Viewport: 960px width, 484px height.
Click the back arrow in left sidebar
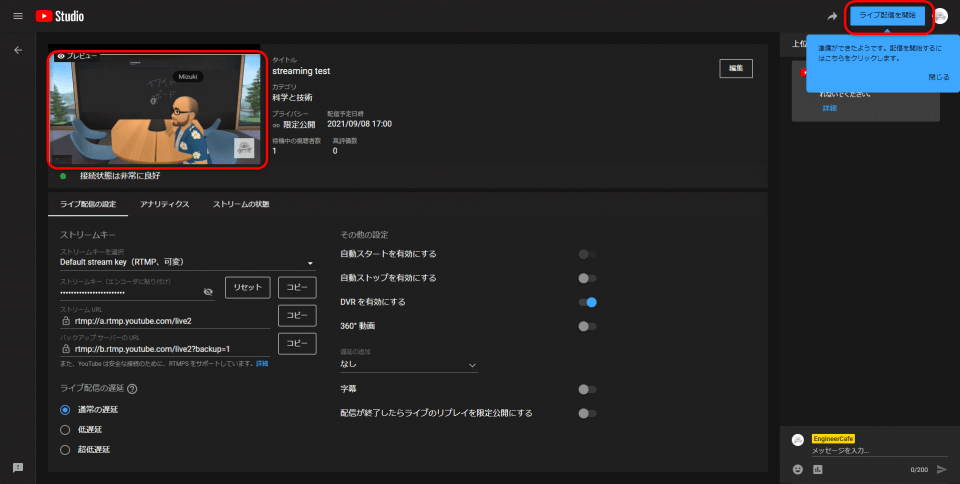click(x=17, y=49)
